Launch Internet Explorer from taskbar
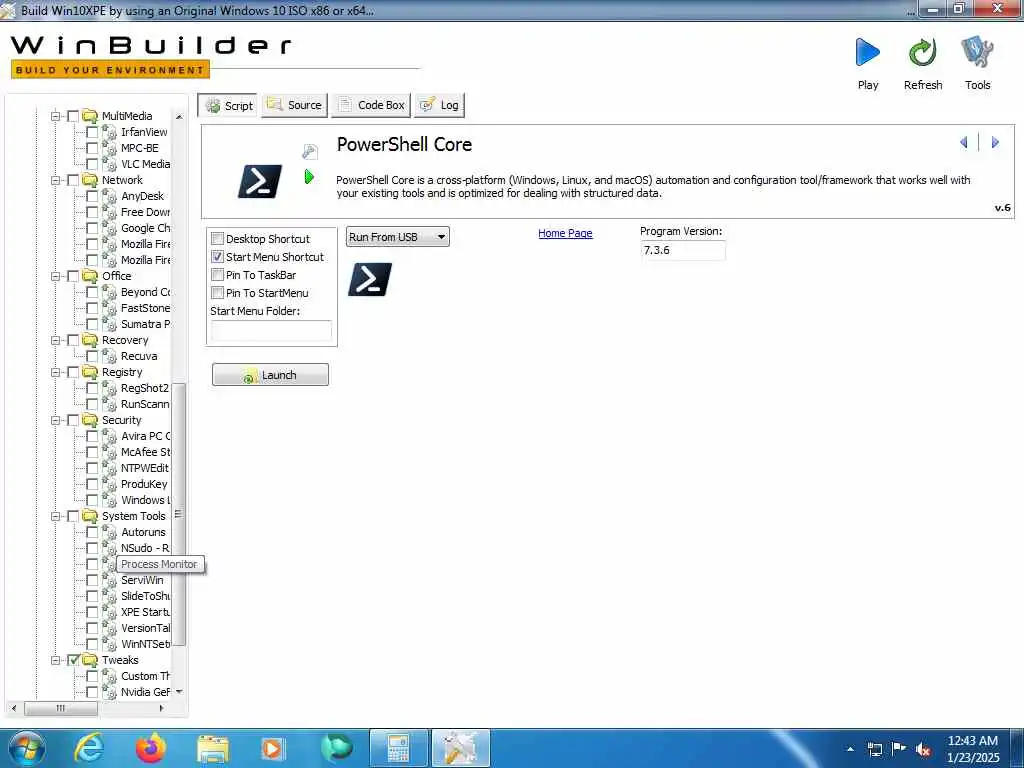1024x768 pixels. pos(89,748)
